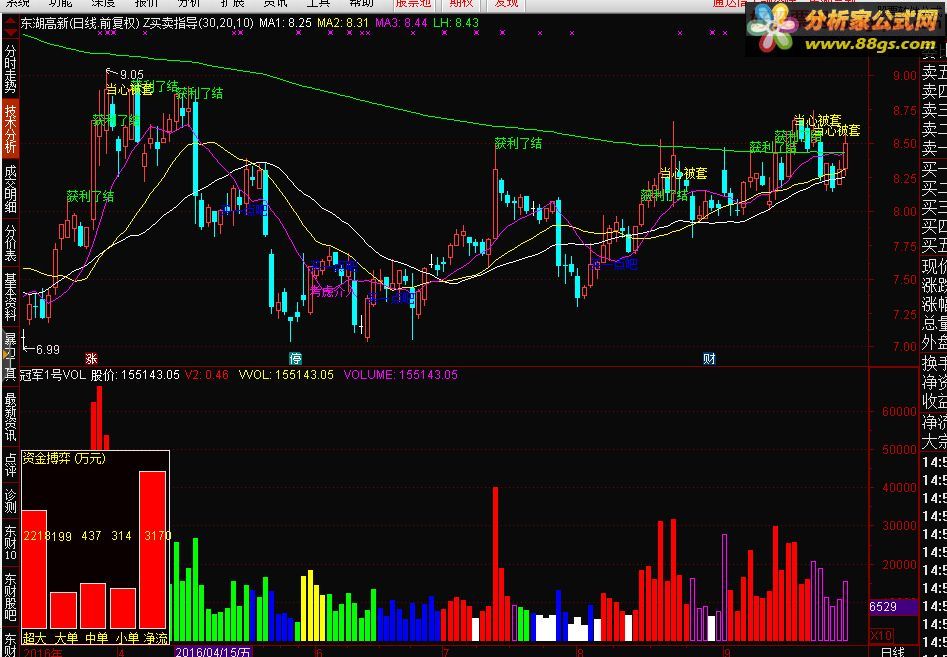Click the X10 volume scale indicator
Image resolution: width=947 pixels, height=657 pixels.
point(881,635)
